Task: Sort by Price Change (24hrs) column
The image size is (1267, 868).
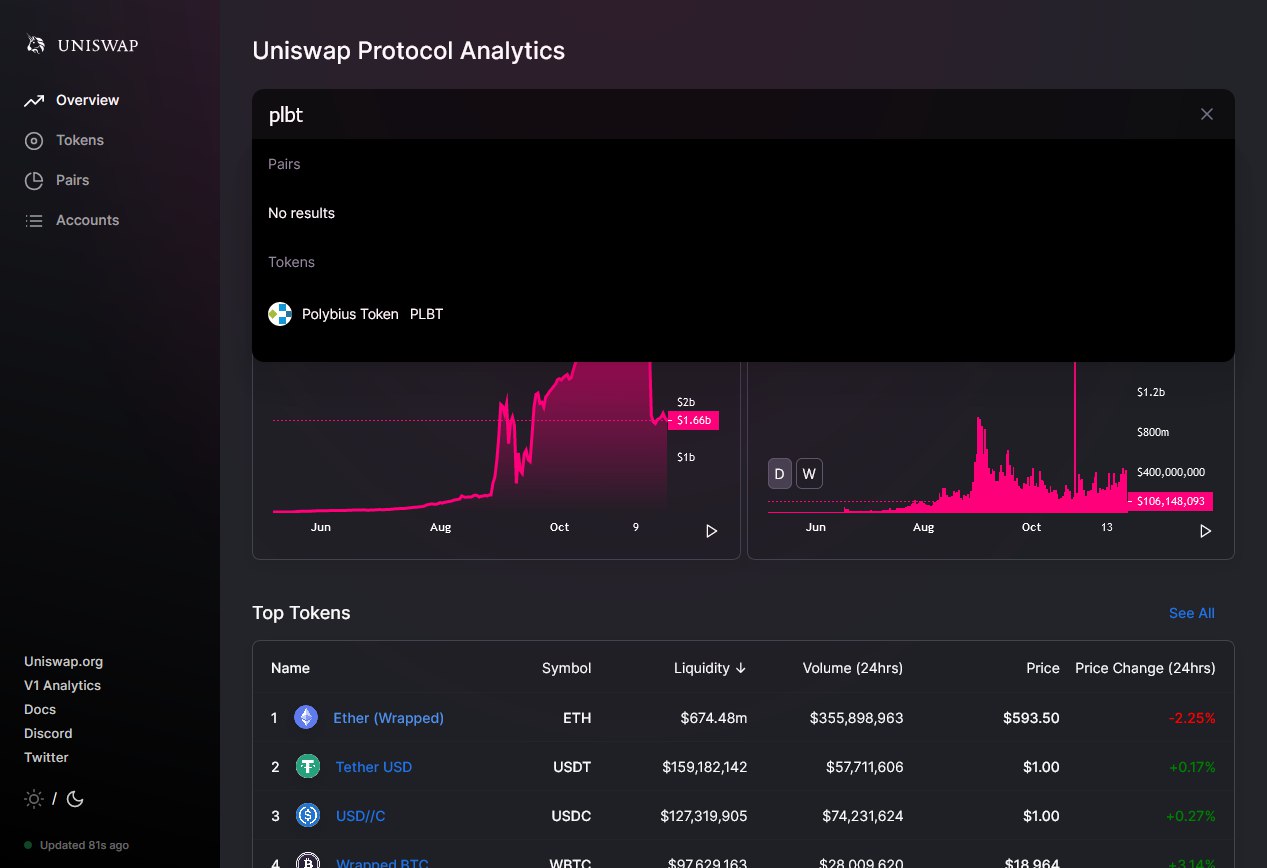Action: click(x=1145, y=668)
